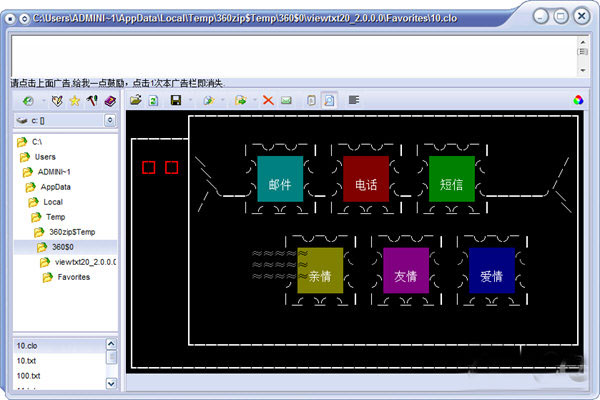Image resolution: width=600 pixels, height=400 pixels.
Task: Select the 10.txt file in the list
Action: click(x=27, y=360)
